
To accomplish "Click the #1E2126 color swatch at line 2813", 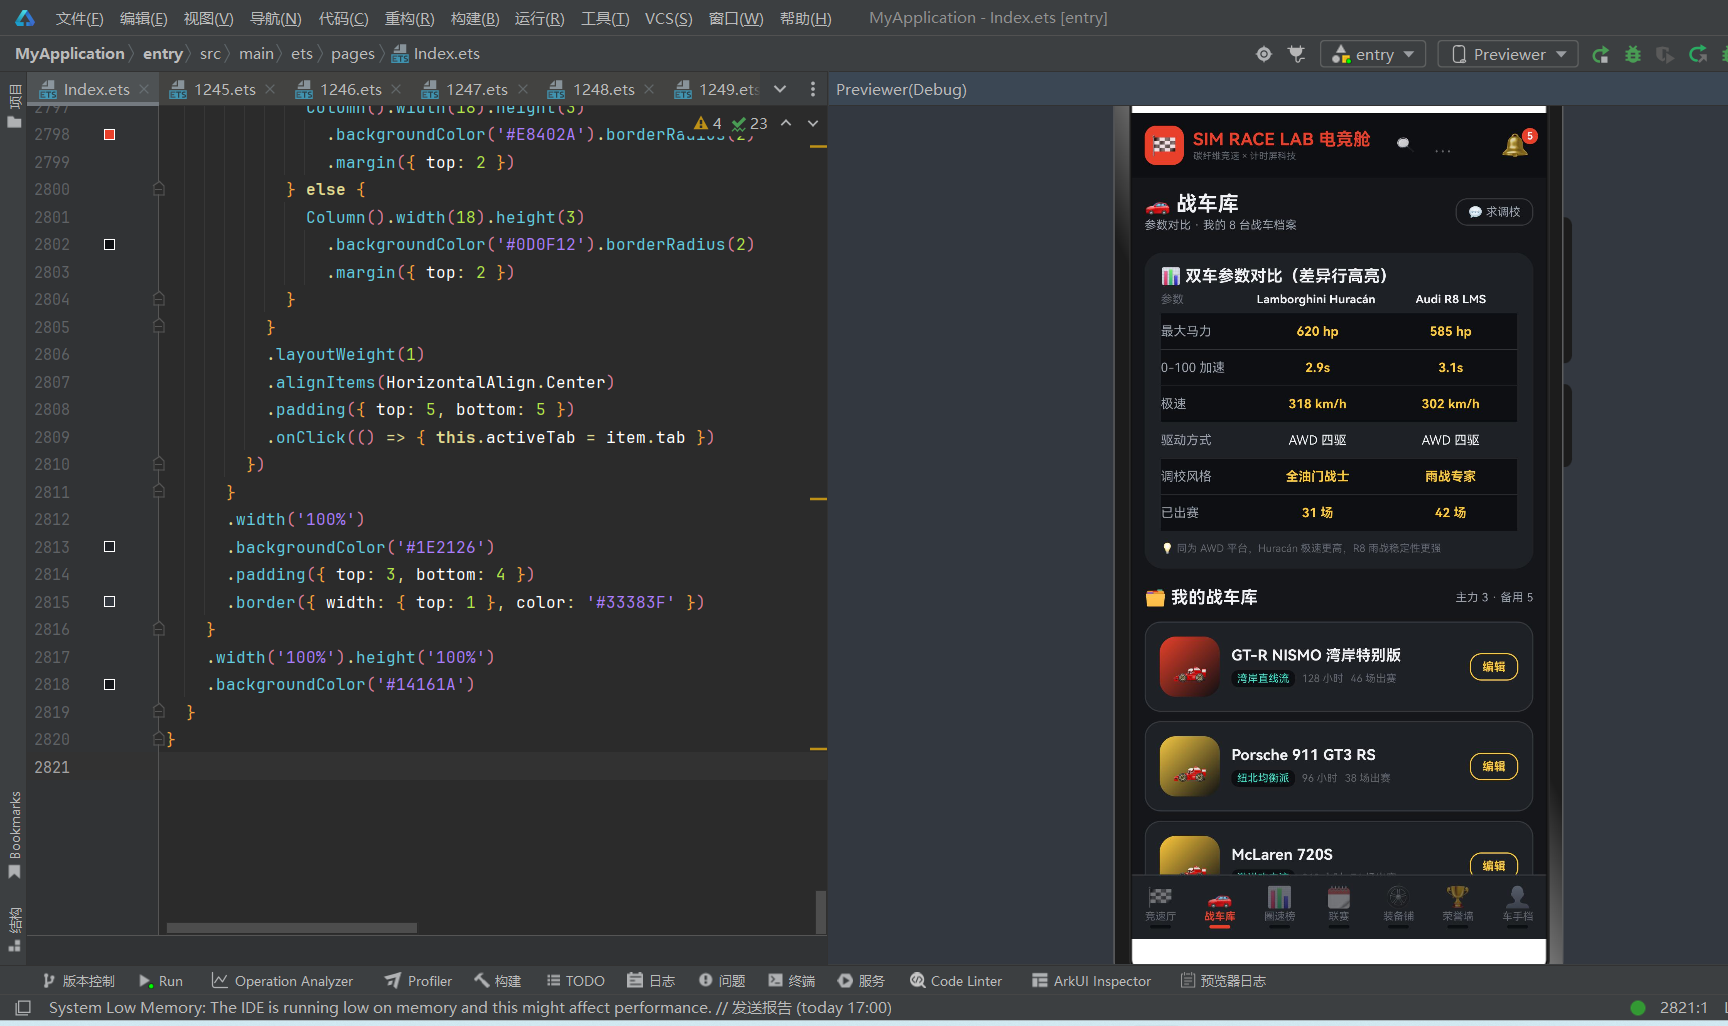I will tap(110, 547).
